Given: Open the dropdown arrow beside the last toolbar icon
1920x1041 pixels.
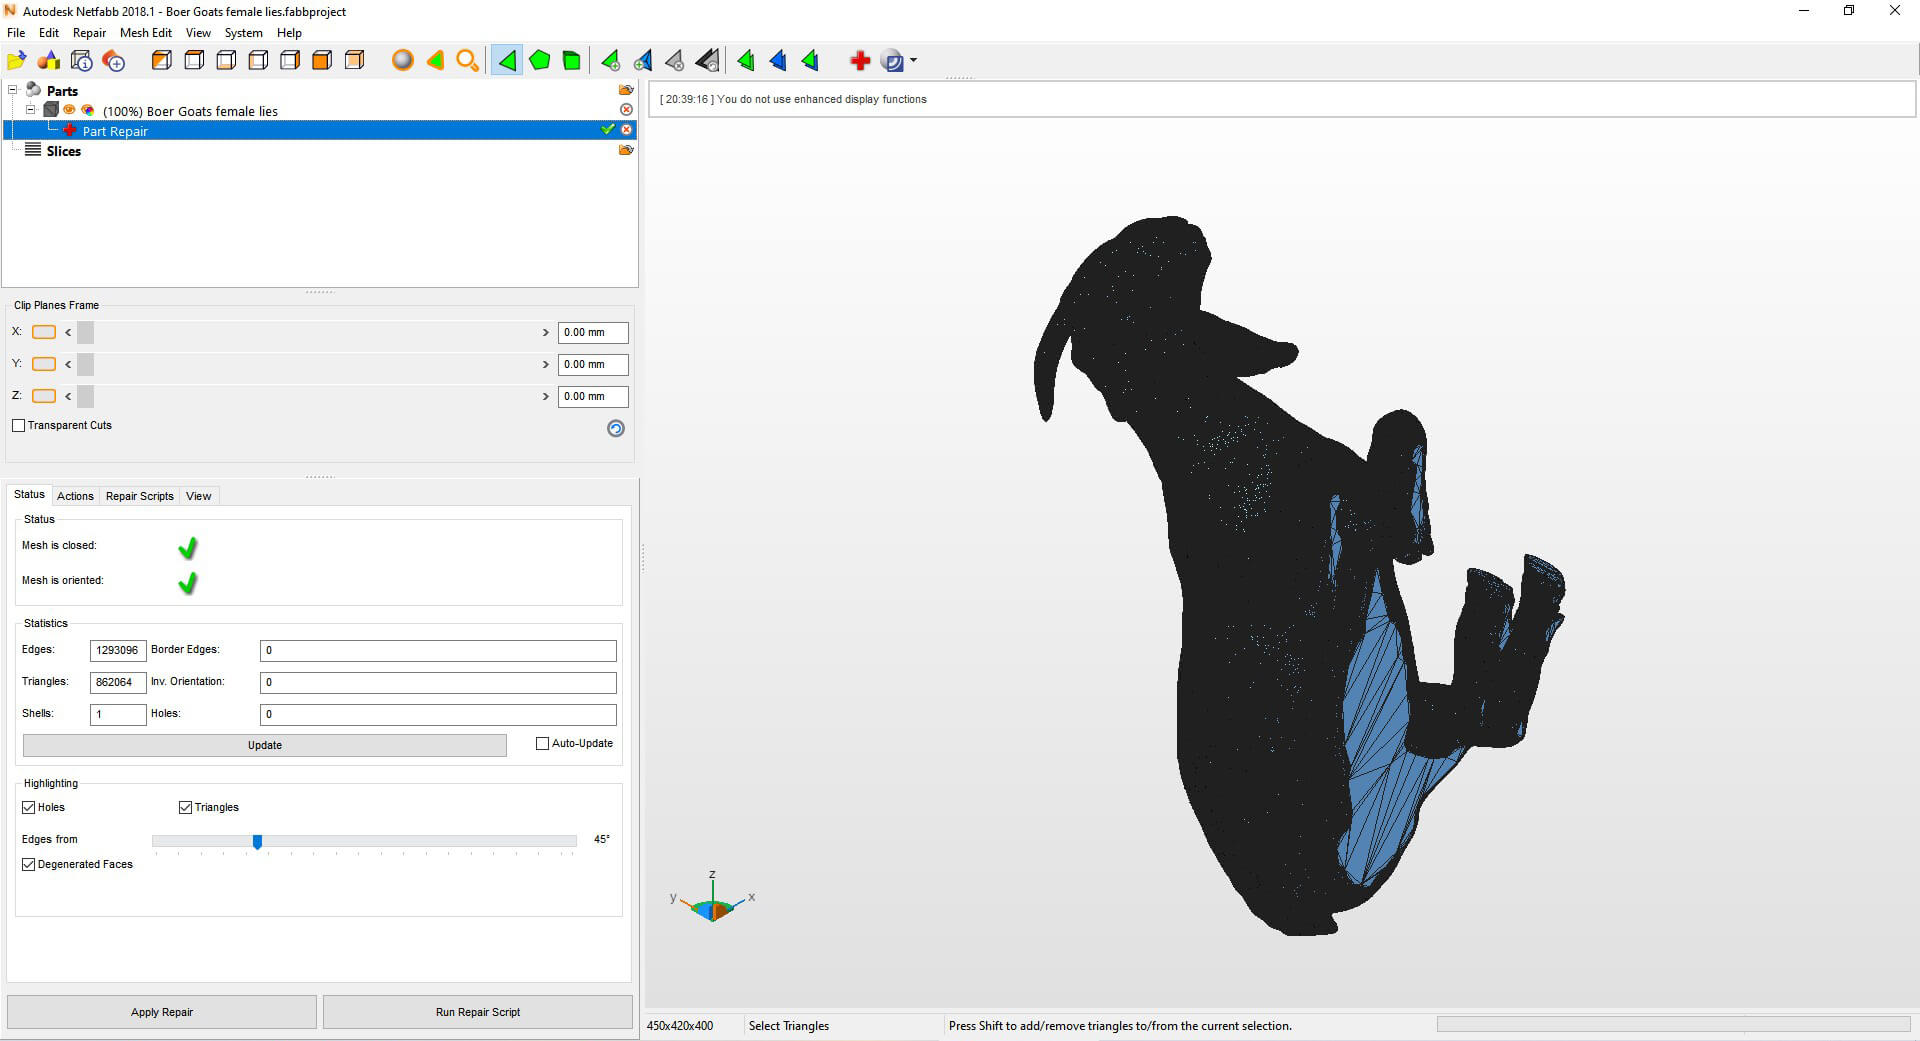Looking at the screenshot, I should [x=914, y=61].
